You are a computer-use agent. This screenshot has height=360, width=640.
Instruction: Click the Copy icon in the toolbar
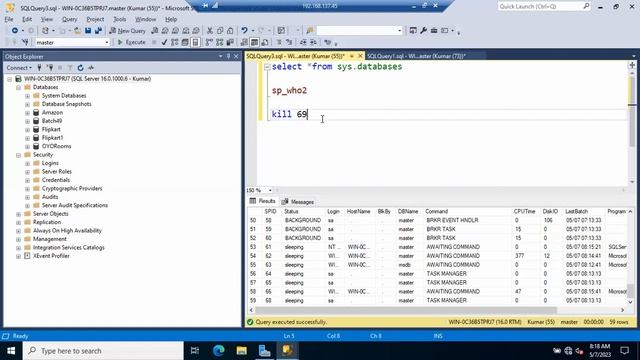click(220, 31)
